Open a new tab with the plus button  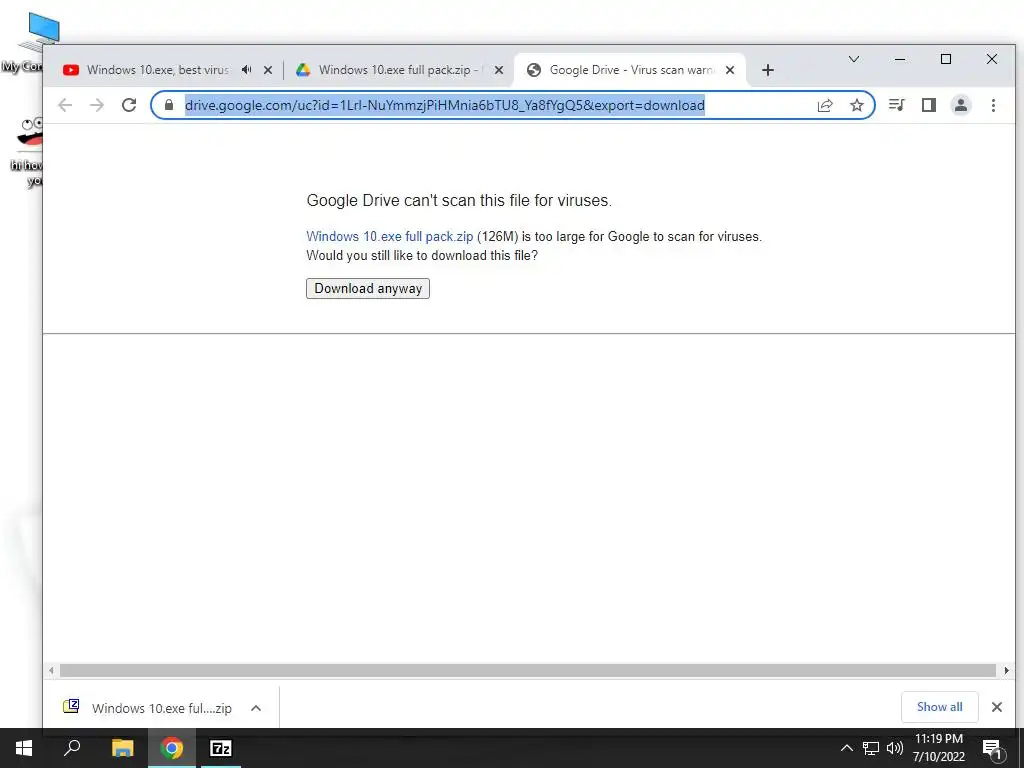pyautogui.click(x=768, y=70)
